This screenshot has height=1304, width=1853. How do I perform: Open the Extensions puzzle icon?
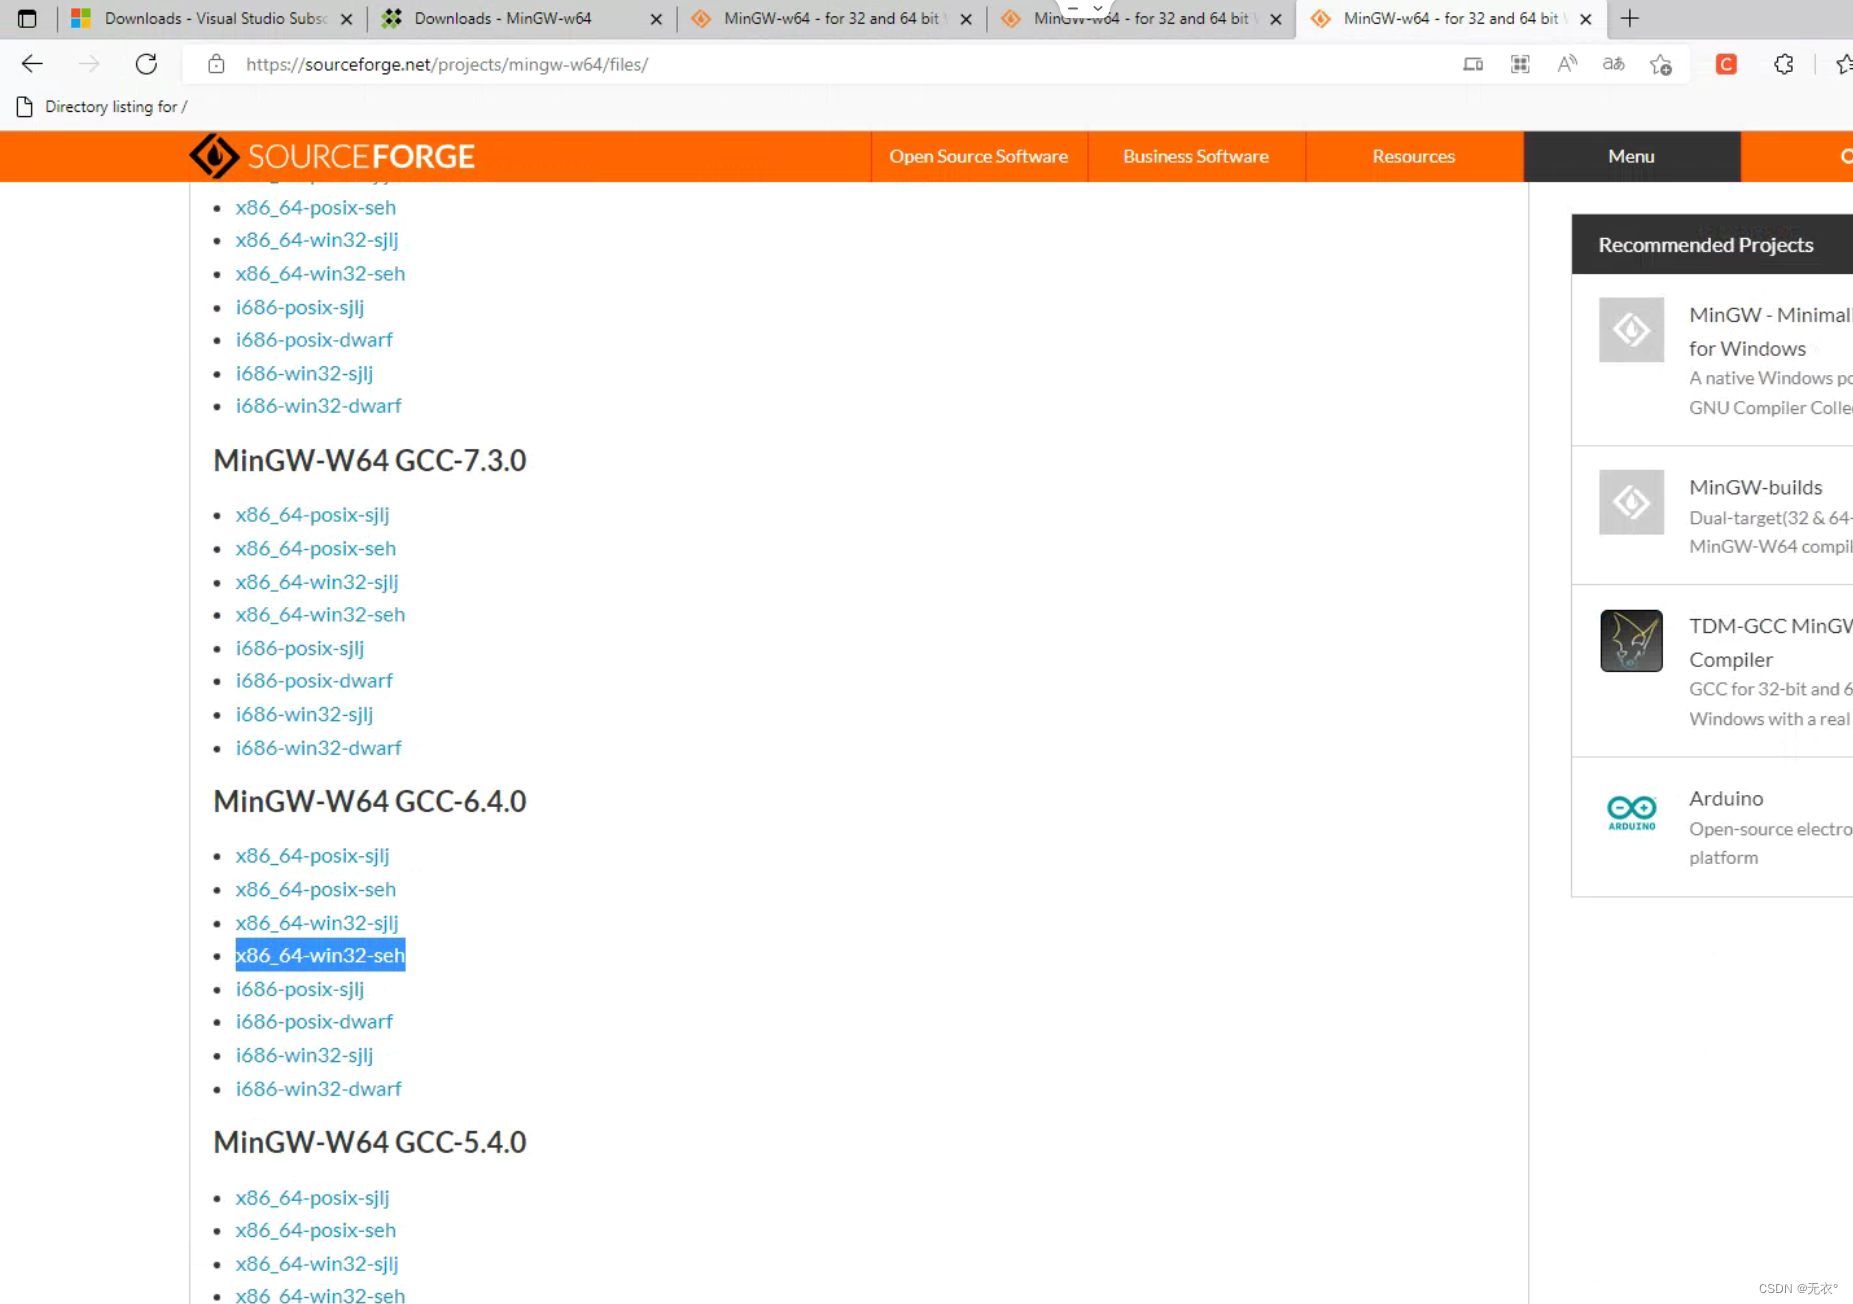point(1784,64)
